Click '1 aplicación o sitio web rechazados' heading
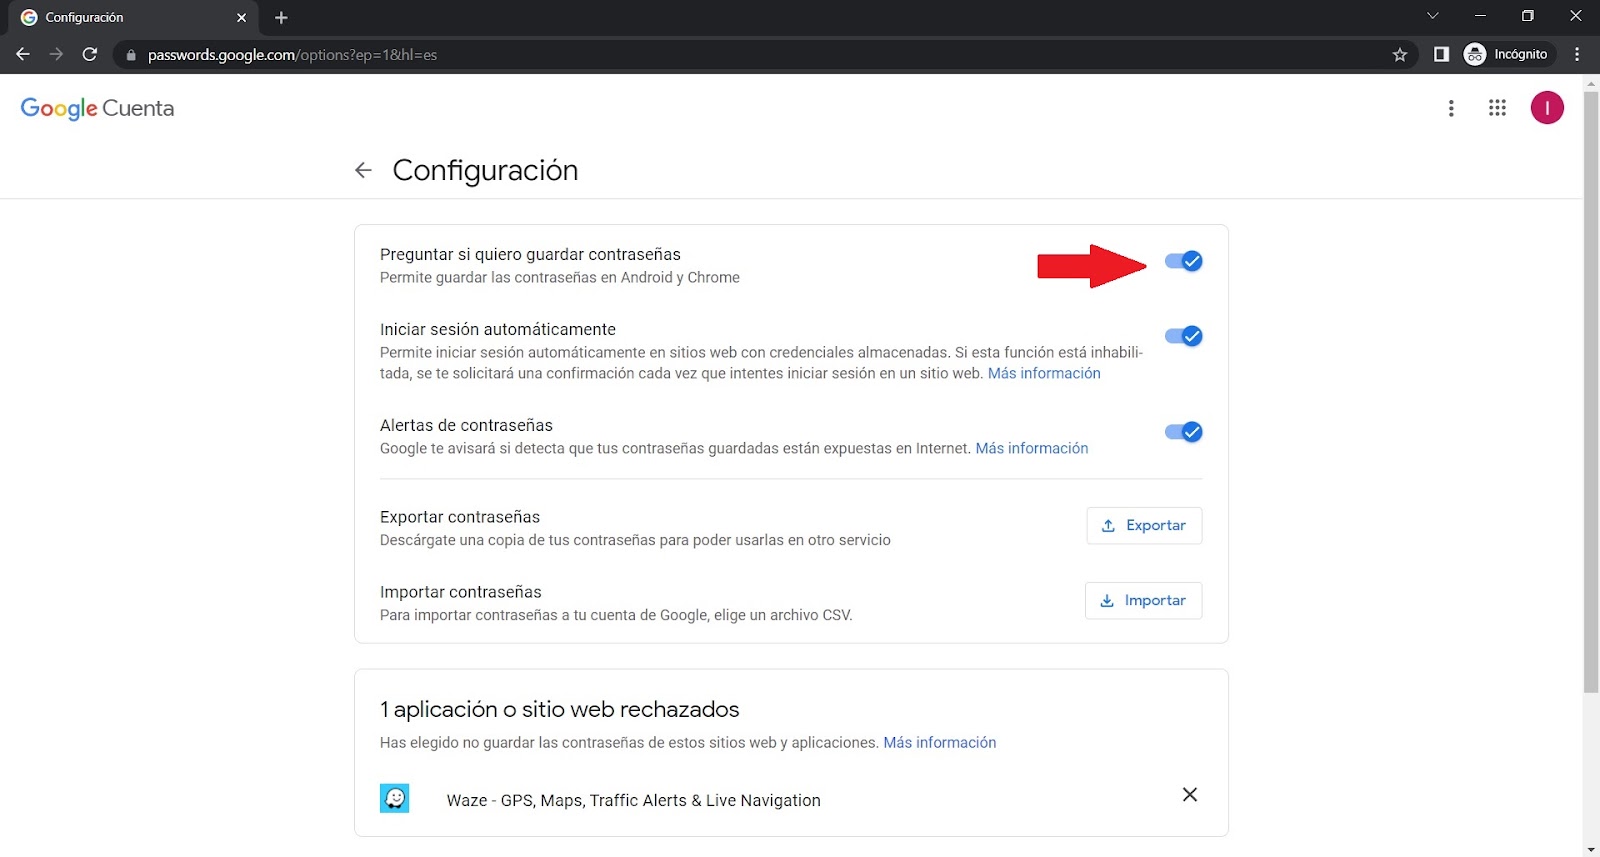Image resolution: width=1600 pixels, height=857 pixels. click(x=559, y=709)
